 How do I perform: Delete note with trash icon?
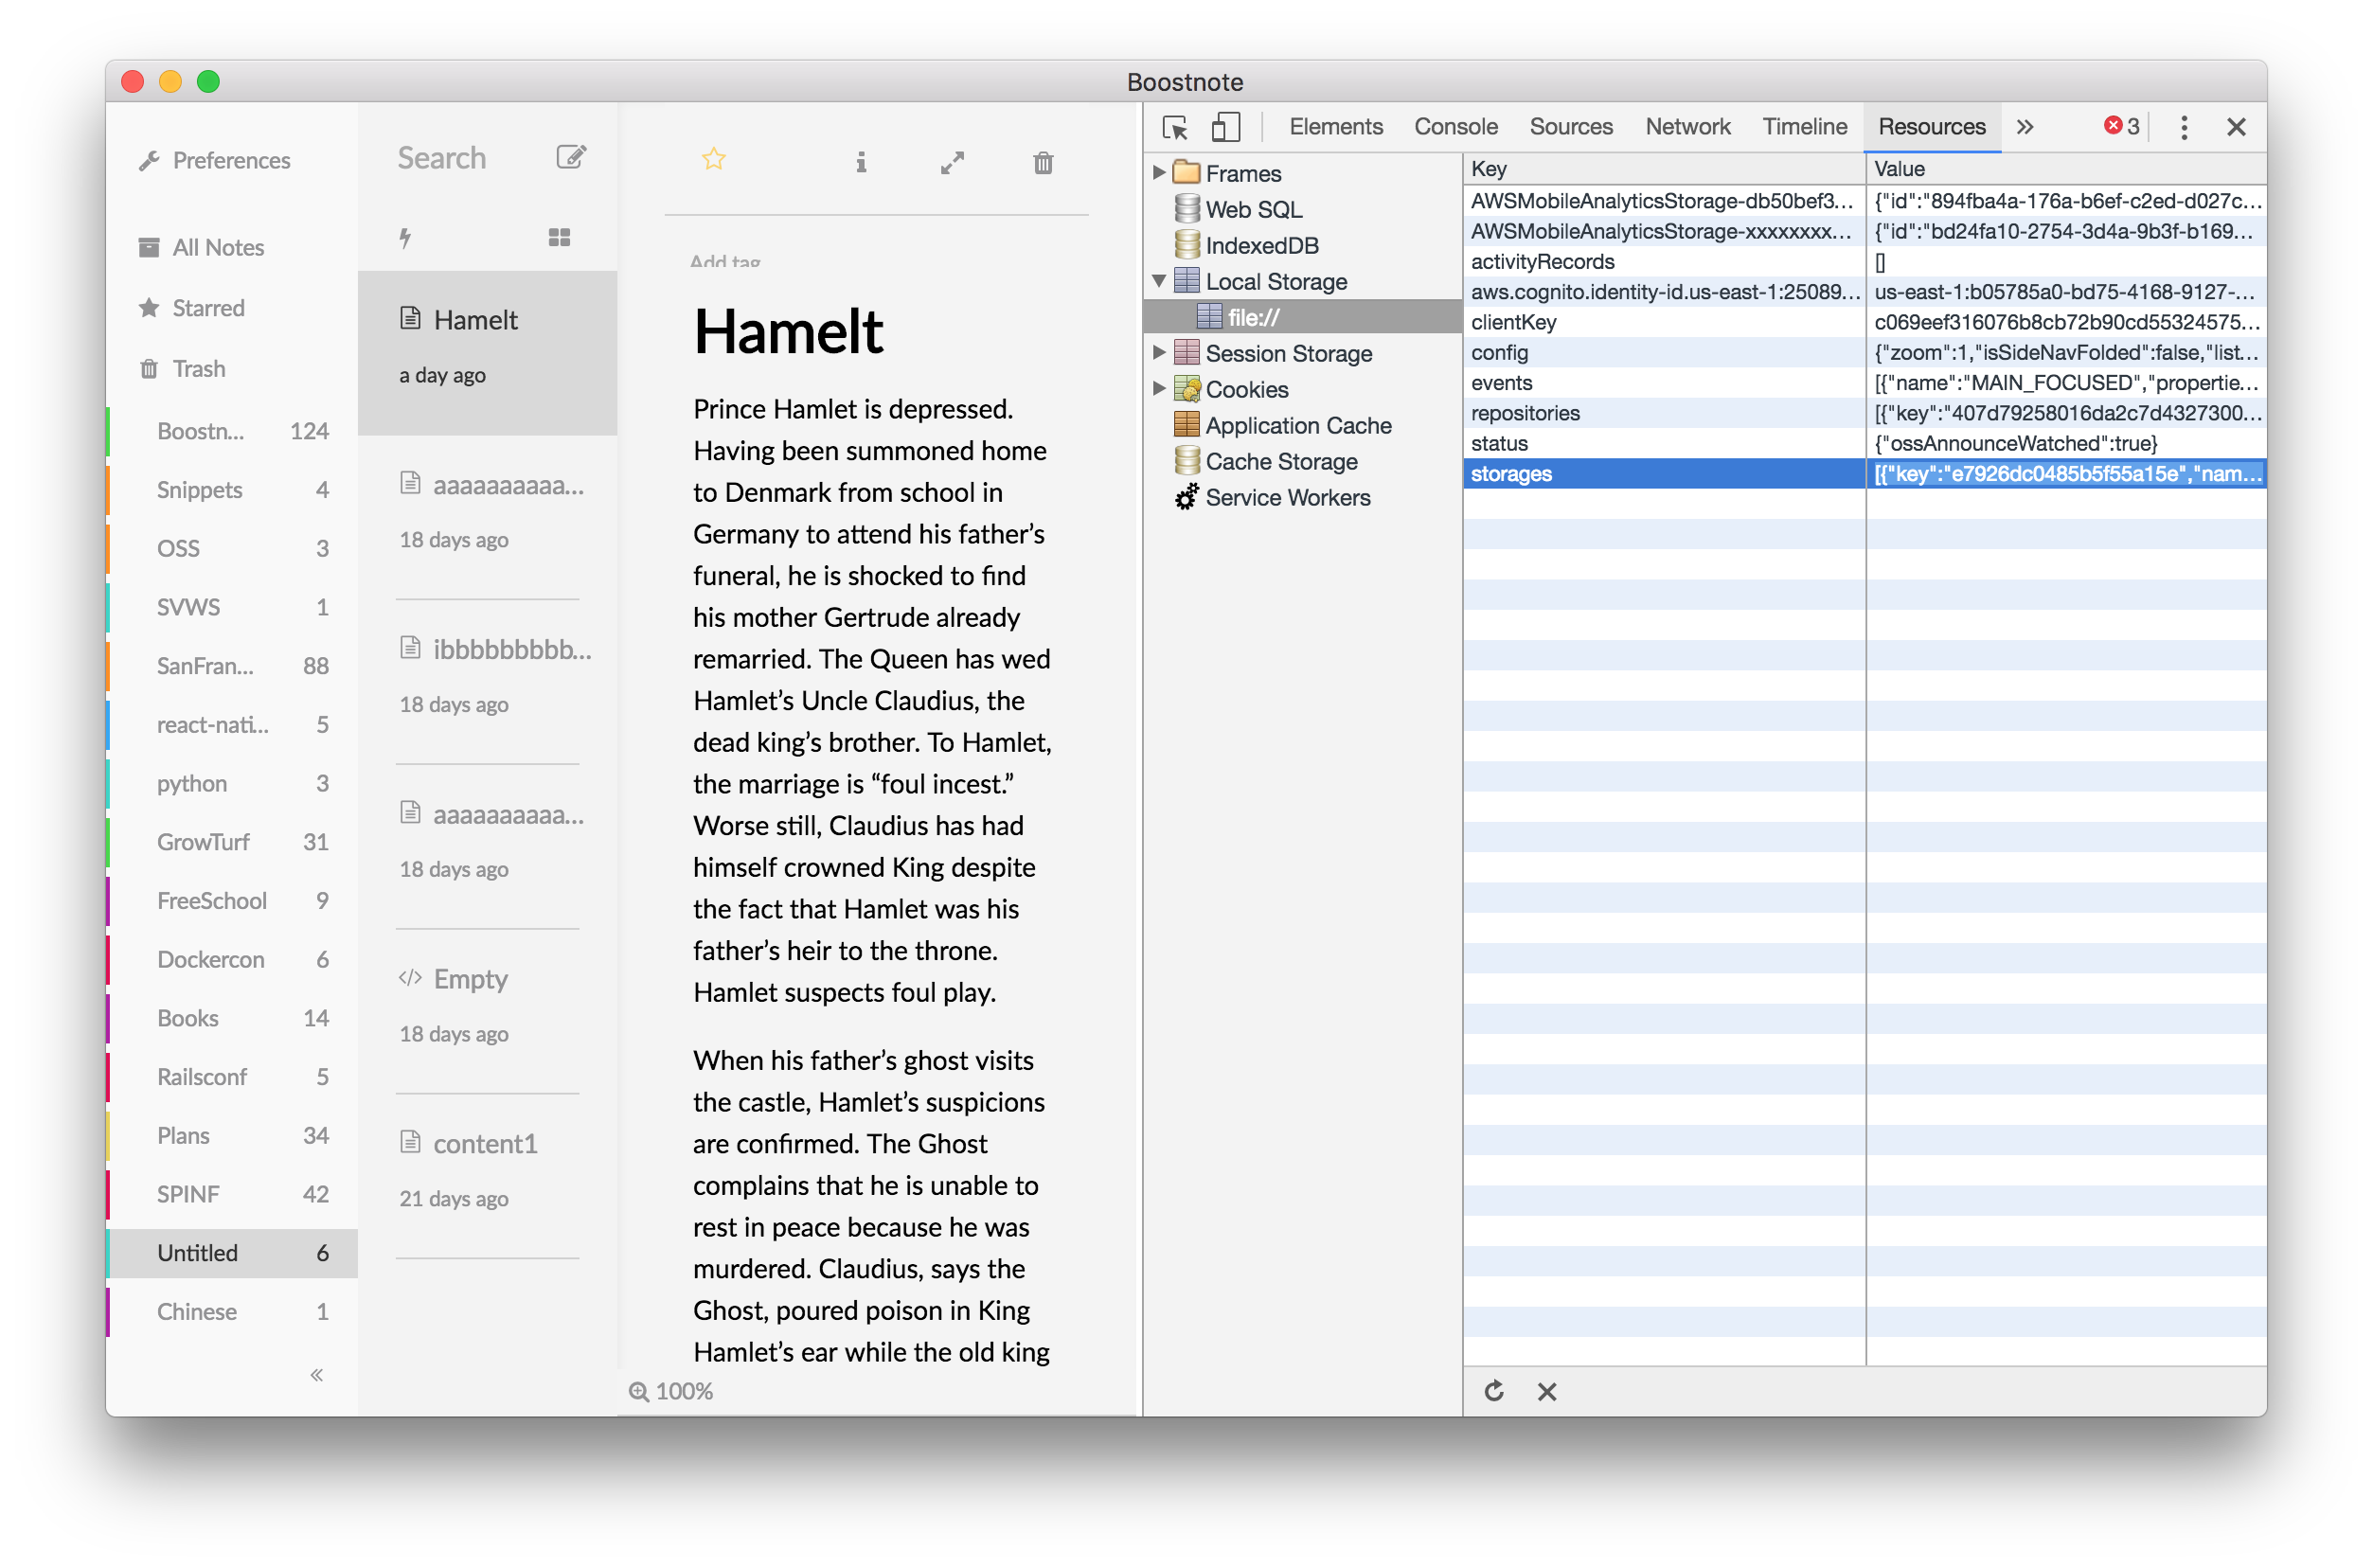(1043, 162)
